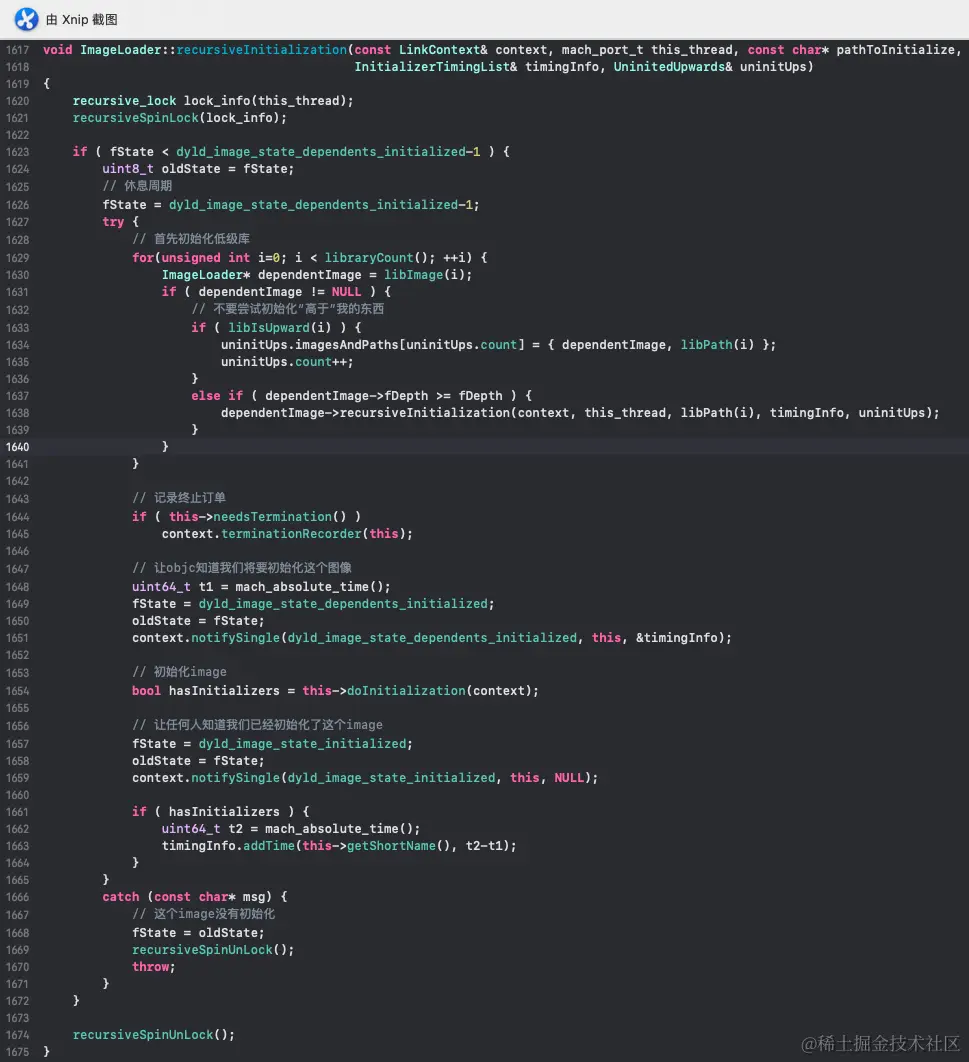Image resolution: width=969 pixels, height=1062 pixels.
Task: Click 'dependentImage->recursiveInitialization' call on line 1638
Action: point(365,413)
